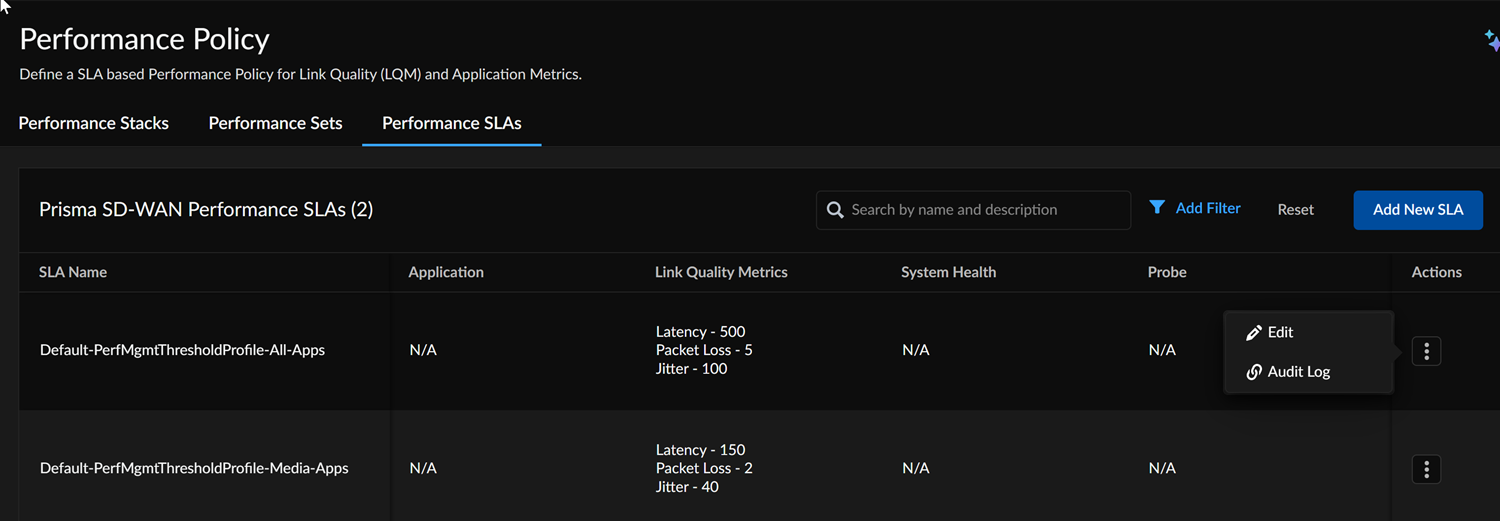Click the Reset filter button
Screen dimensions: 1500x521
pyautogui.click(x=1295, y=210)
